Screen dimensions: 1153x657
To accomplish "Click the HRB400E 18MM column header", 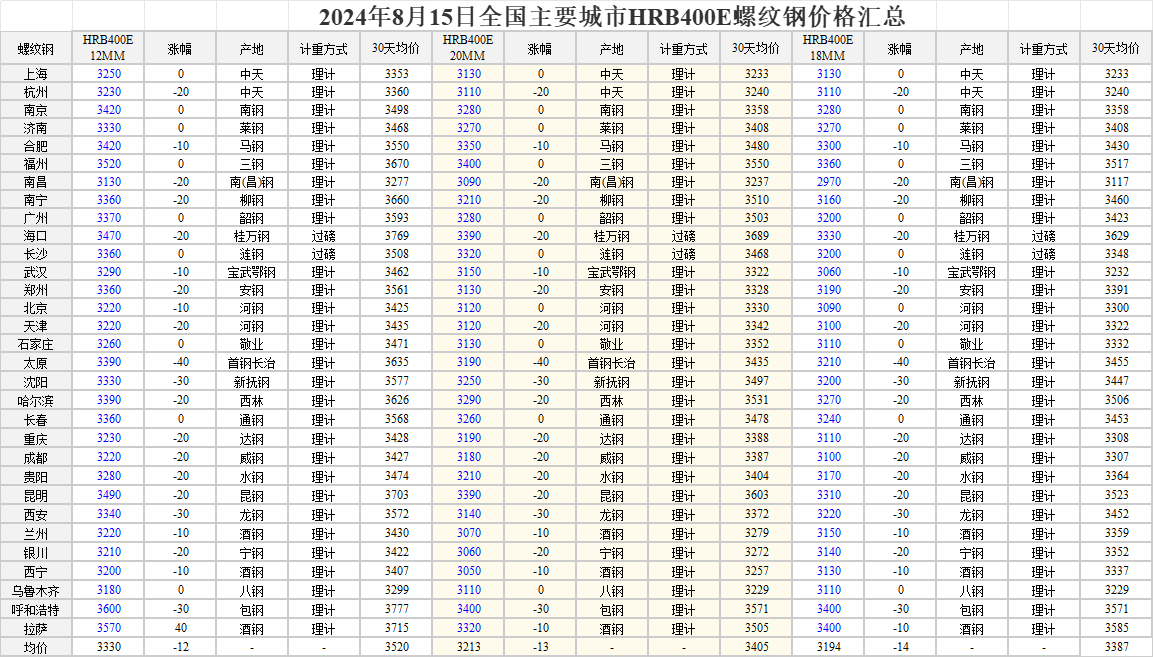I will click(828, 49).
